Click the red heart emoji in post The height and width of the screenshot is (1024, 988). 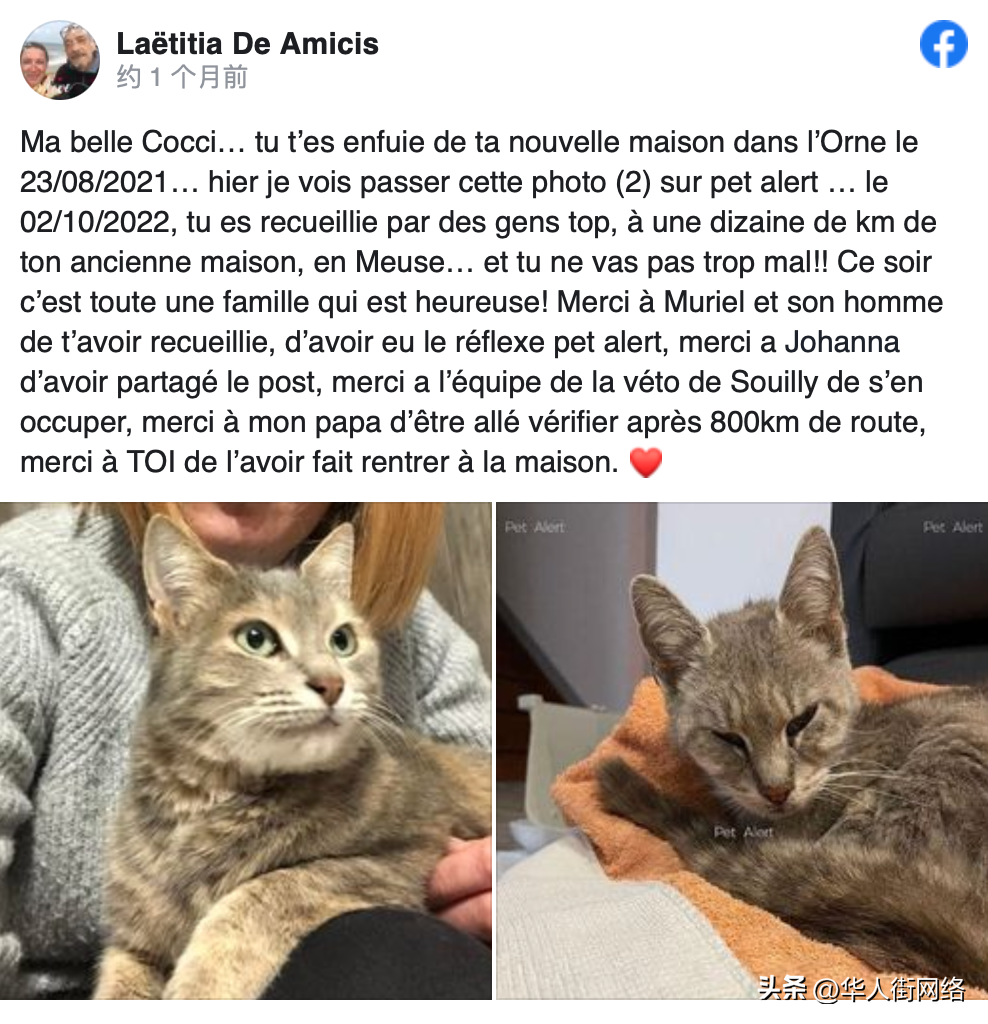click(646, 462)
